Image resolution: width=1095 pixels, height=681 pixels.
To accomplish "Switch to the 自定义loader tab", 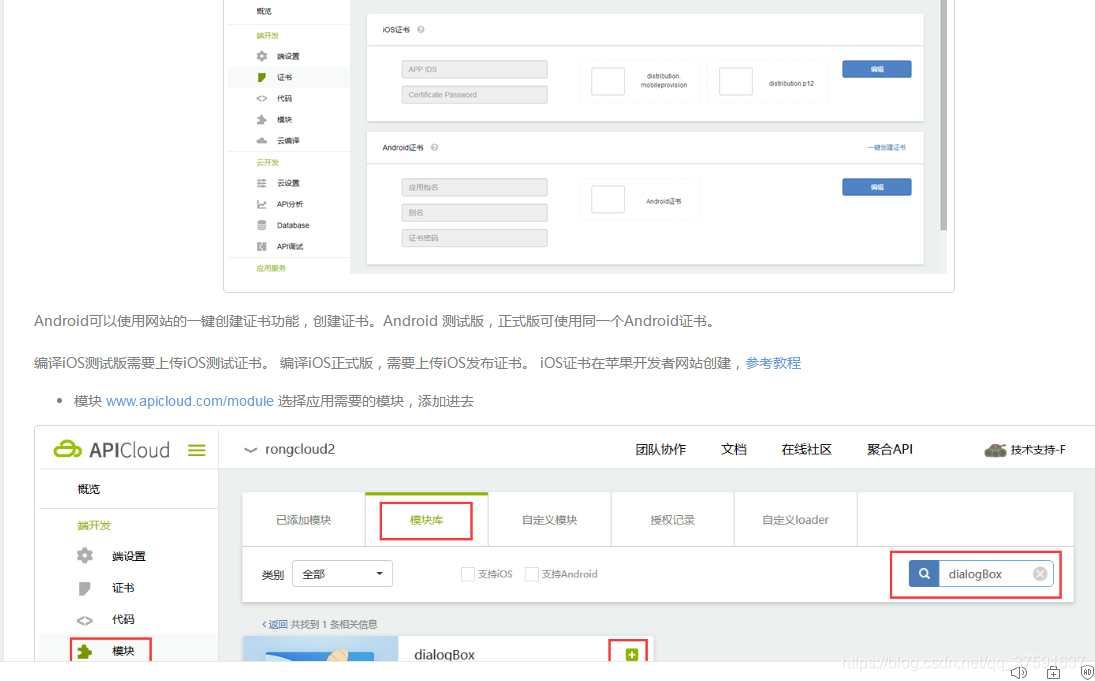I will click(795, 520).
